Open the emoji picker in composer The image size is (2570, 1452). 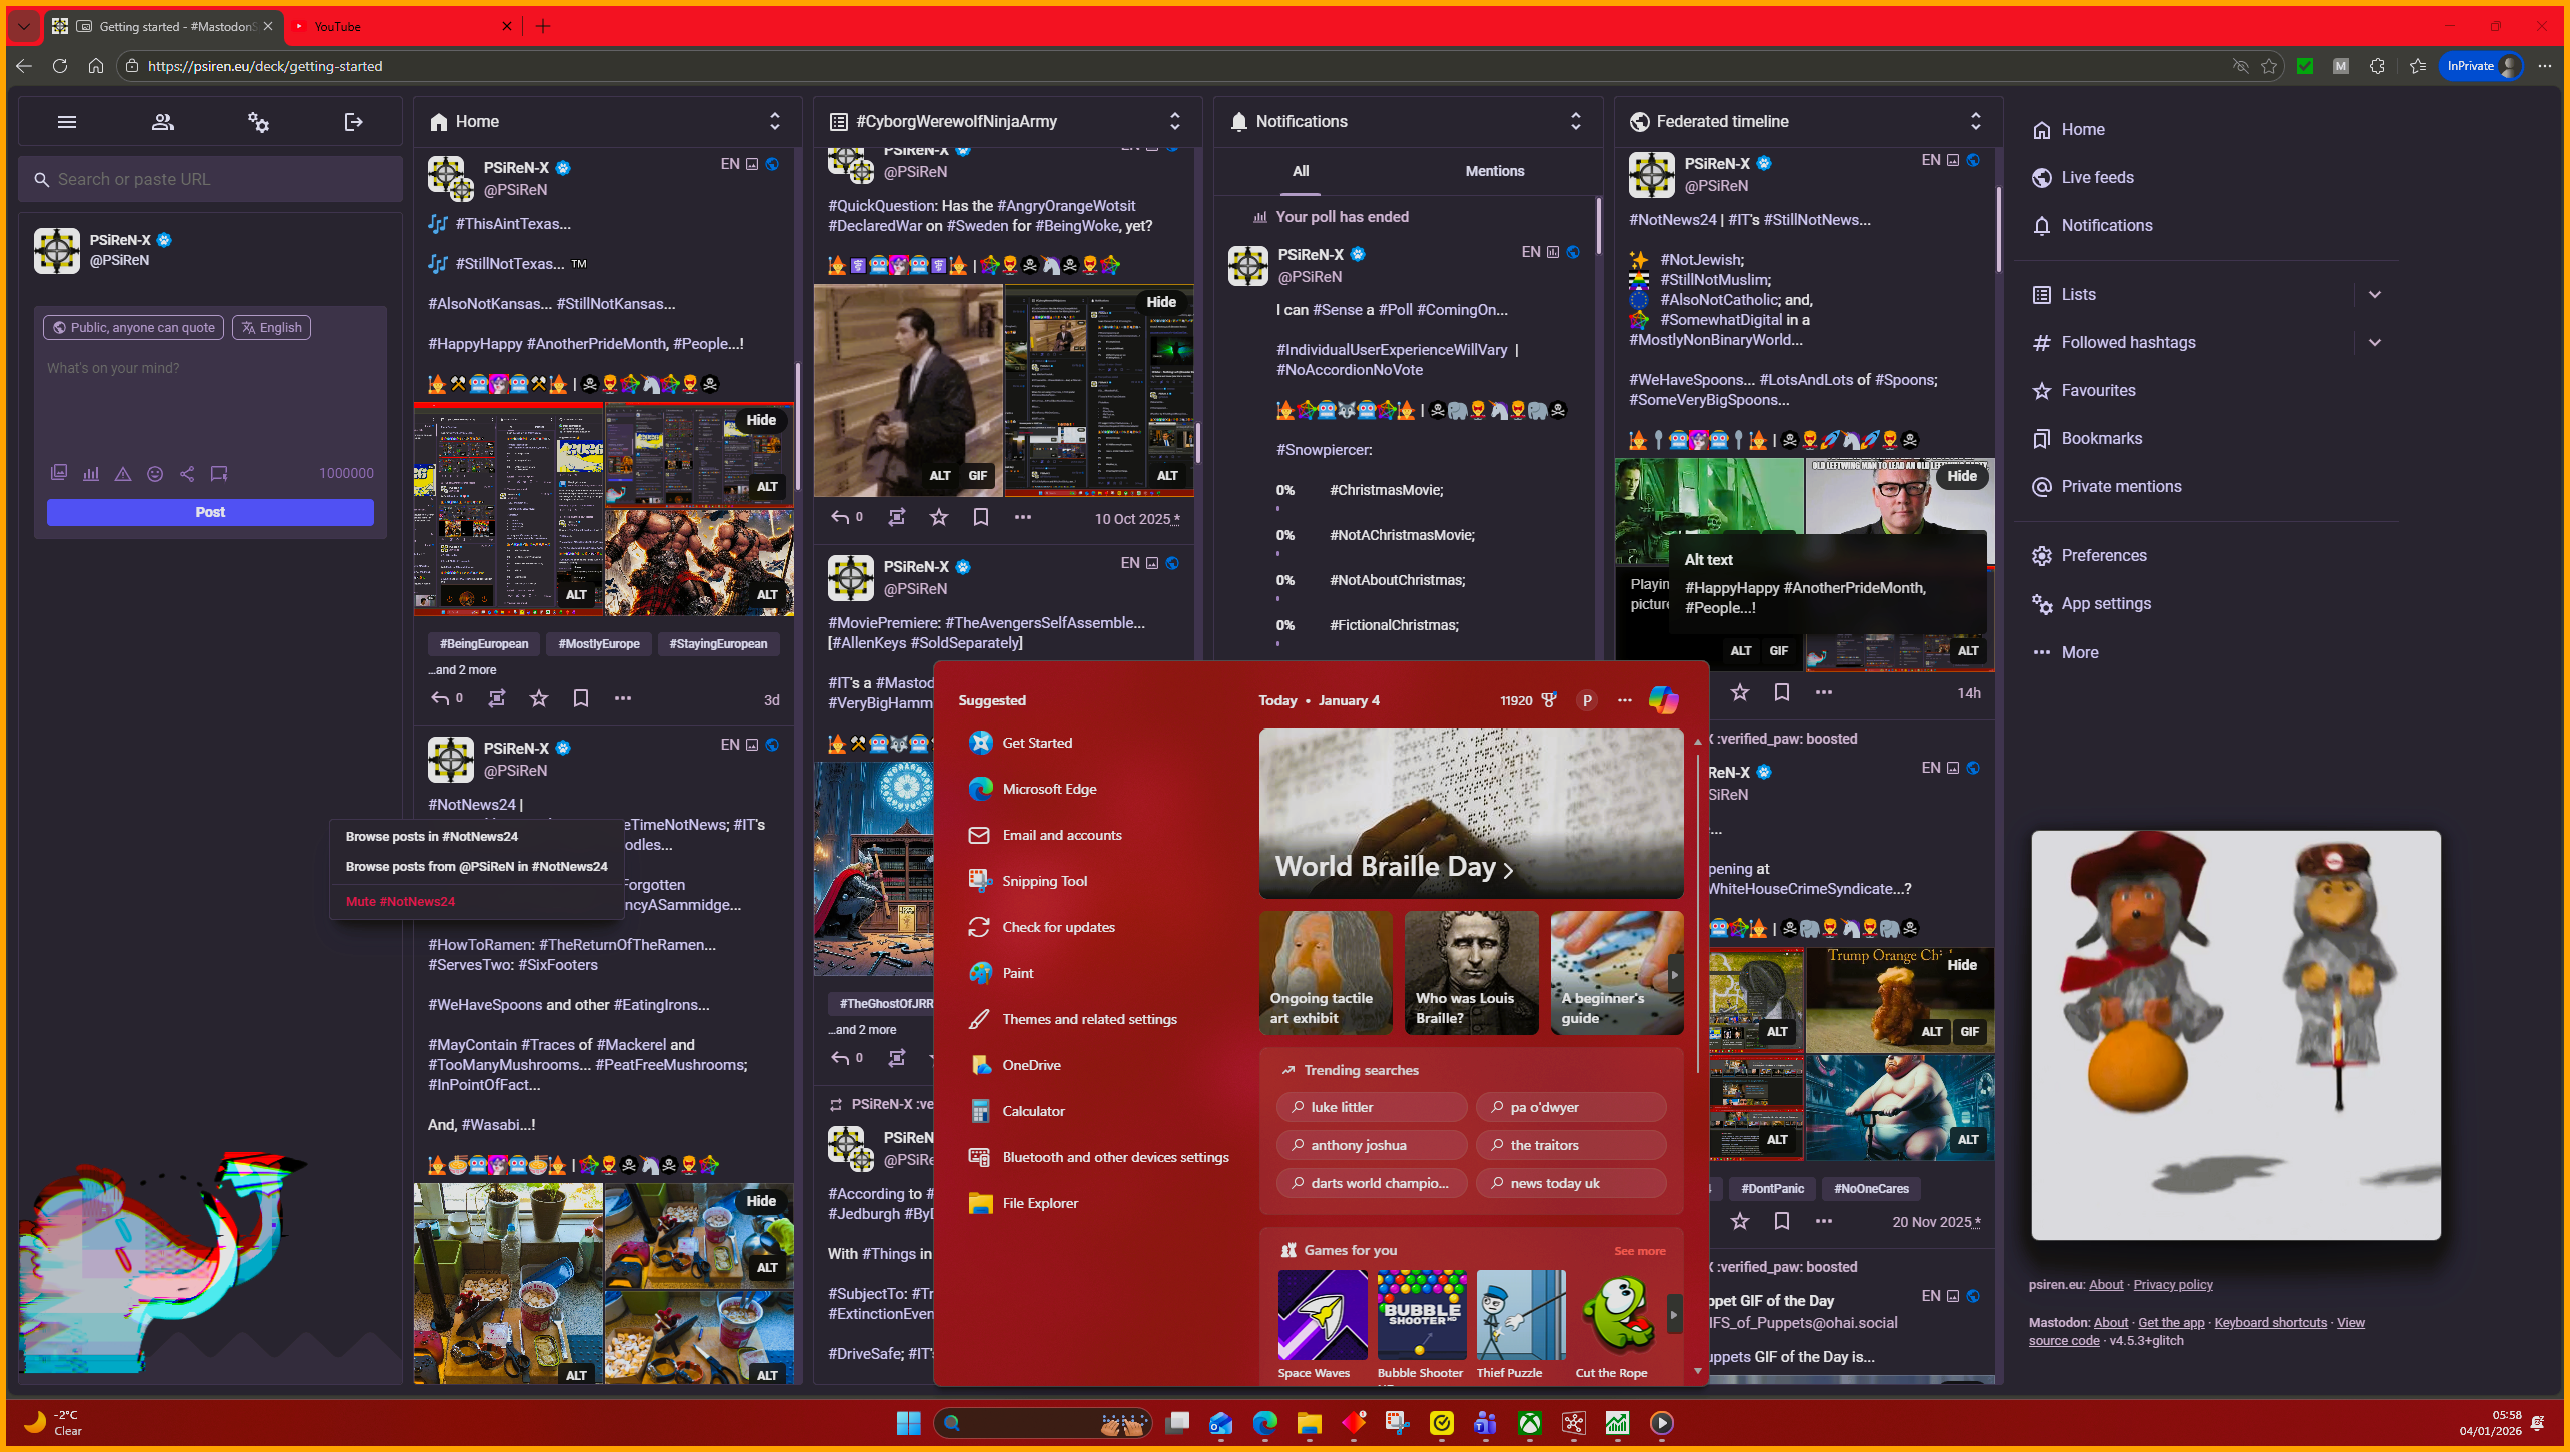pyautogui.click(x=155, y=473)
